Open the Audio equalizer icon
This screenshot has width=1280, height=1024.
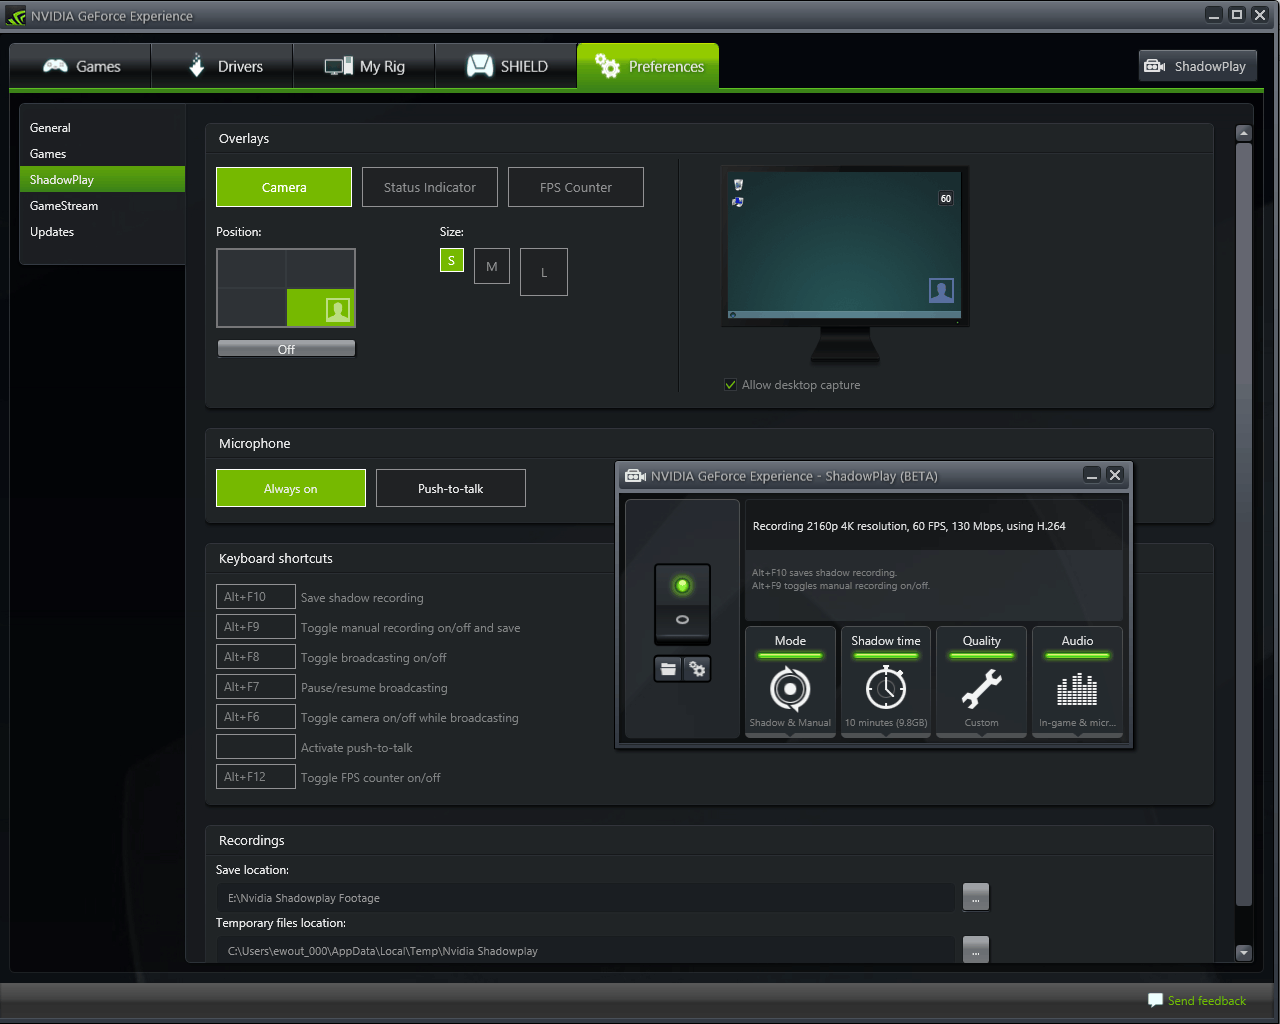(1077, 688)
